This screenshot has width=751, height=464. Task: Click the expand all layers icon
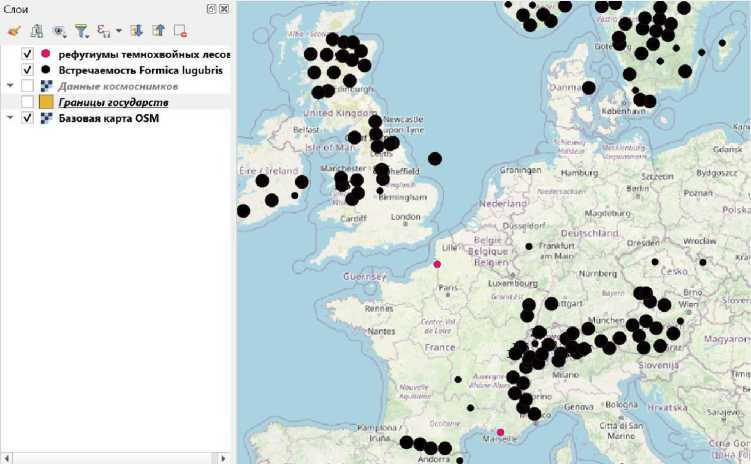[137, 31]
